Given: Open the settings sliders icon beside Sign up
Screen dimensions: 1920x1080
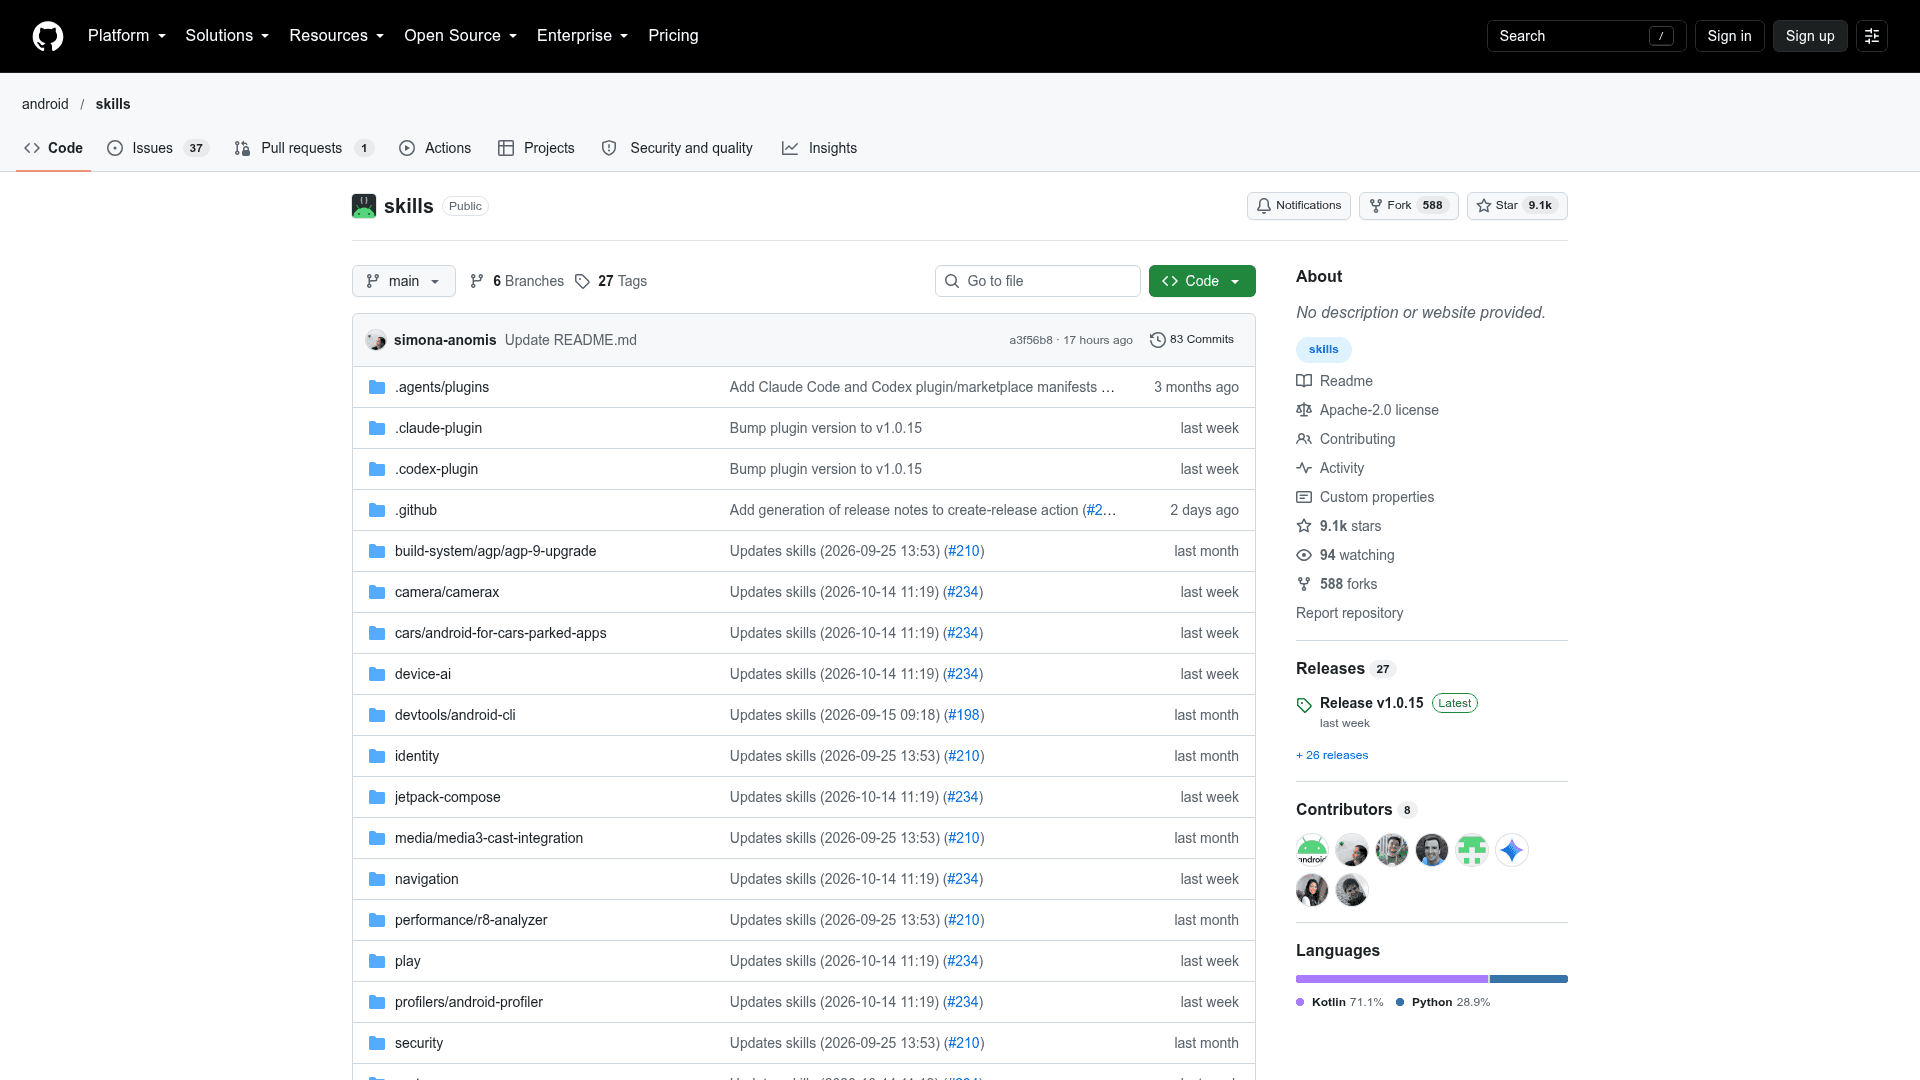Looking at the screenshot, I should click(1872, 36).
